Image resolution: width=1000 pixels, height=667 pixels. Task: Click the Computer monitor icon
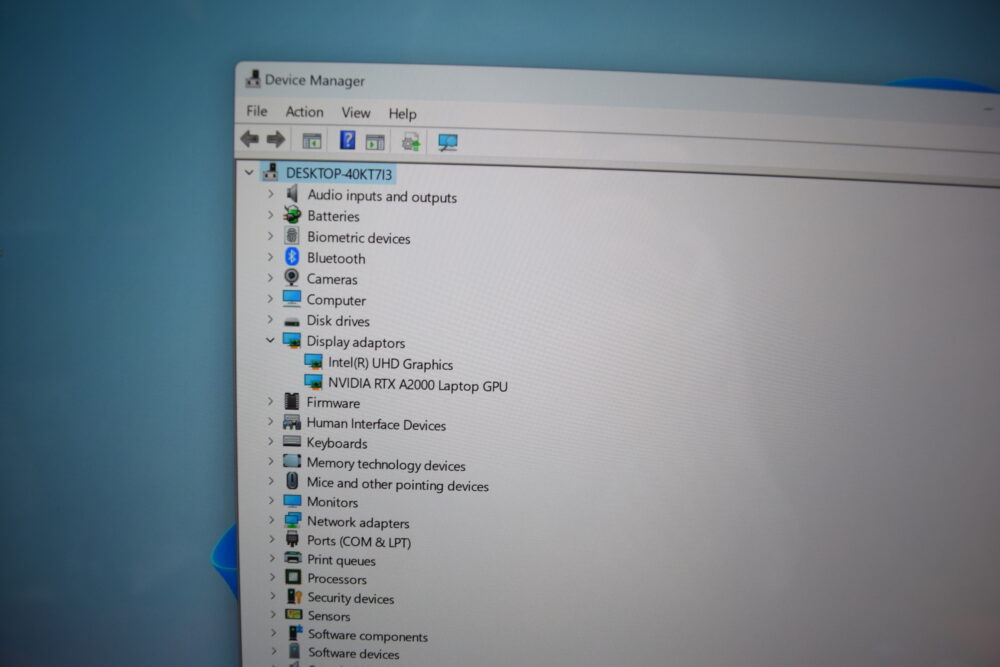(291, 298)
